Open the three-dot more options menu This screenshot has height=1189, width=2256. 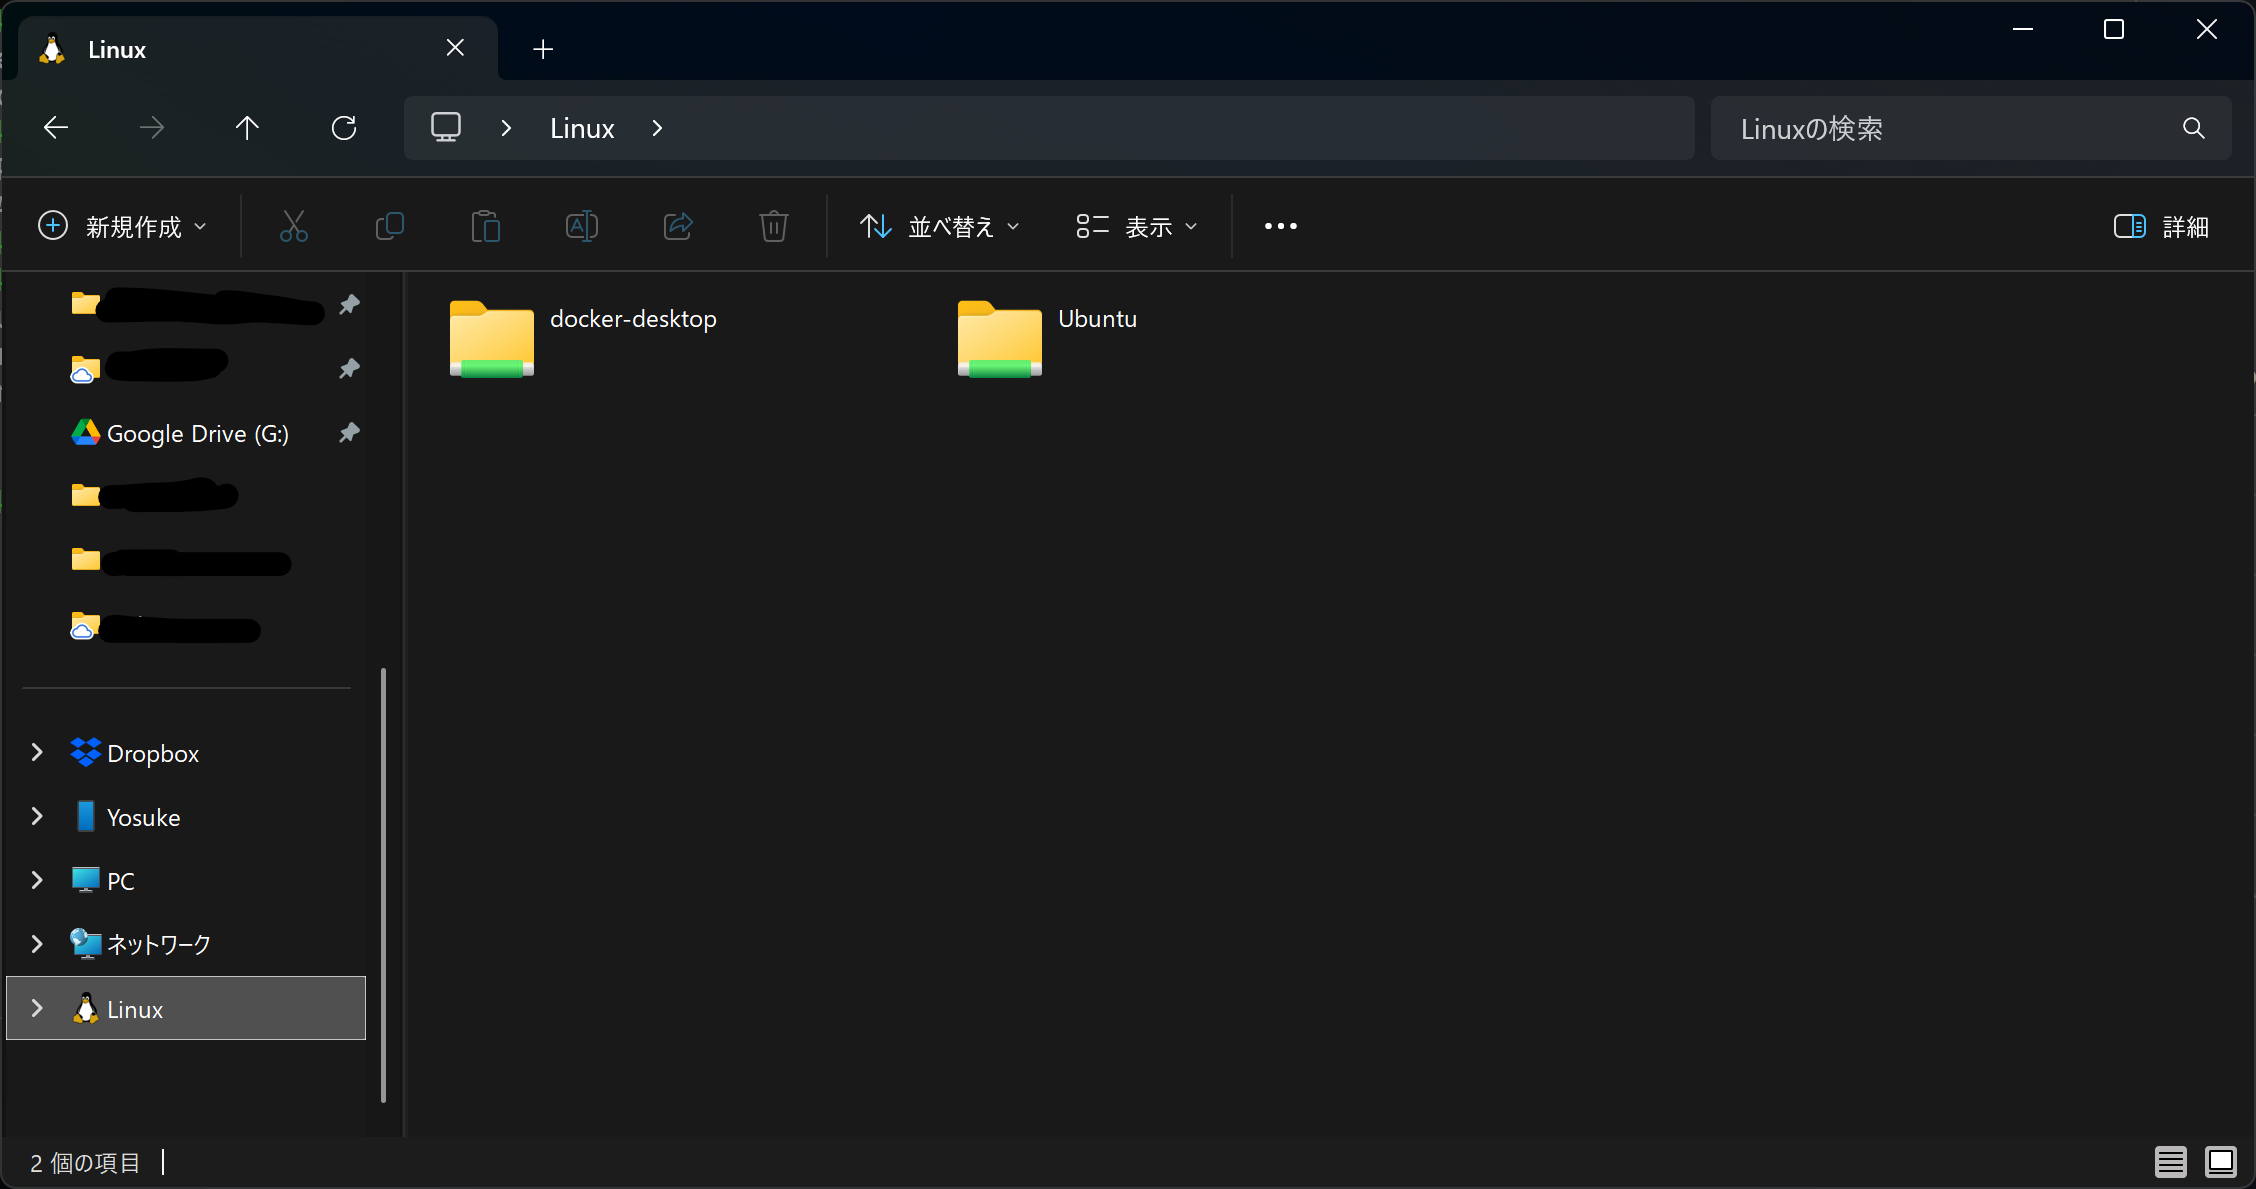point(1280,227)
